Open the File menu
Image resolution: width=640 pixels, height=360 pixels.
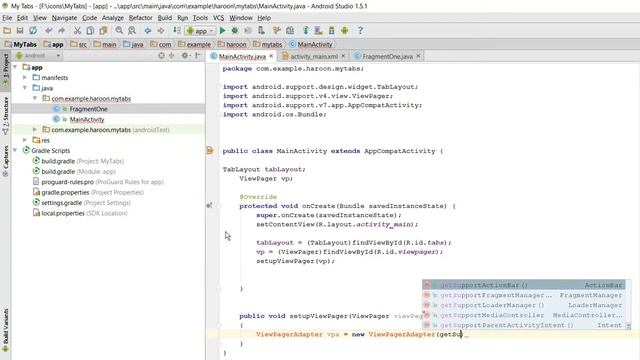point(7,18)
